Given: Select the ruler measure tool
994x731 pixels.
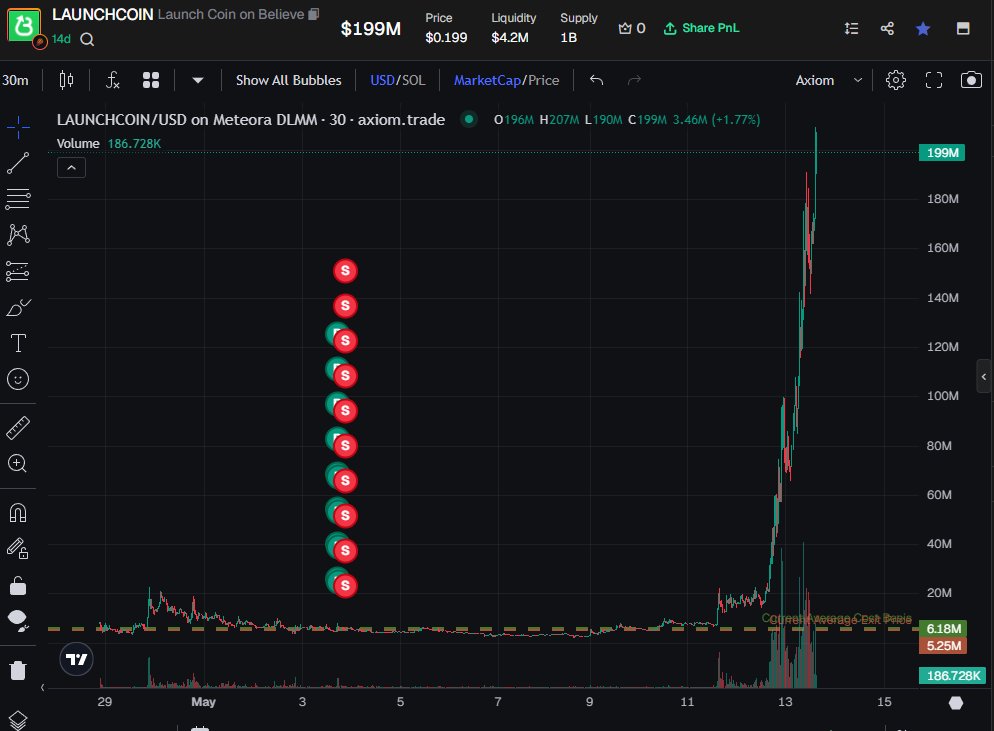Looking at the screenshot, I should click(x=18, y=428).
